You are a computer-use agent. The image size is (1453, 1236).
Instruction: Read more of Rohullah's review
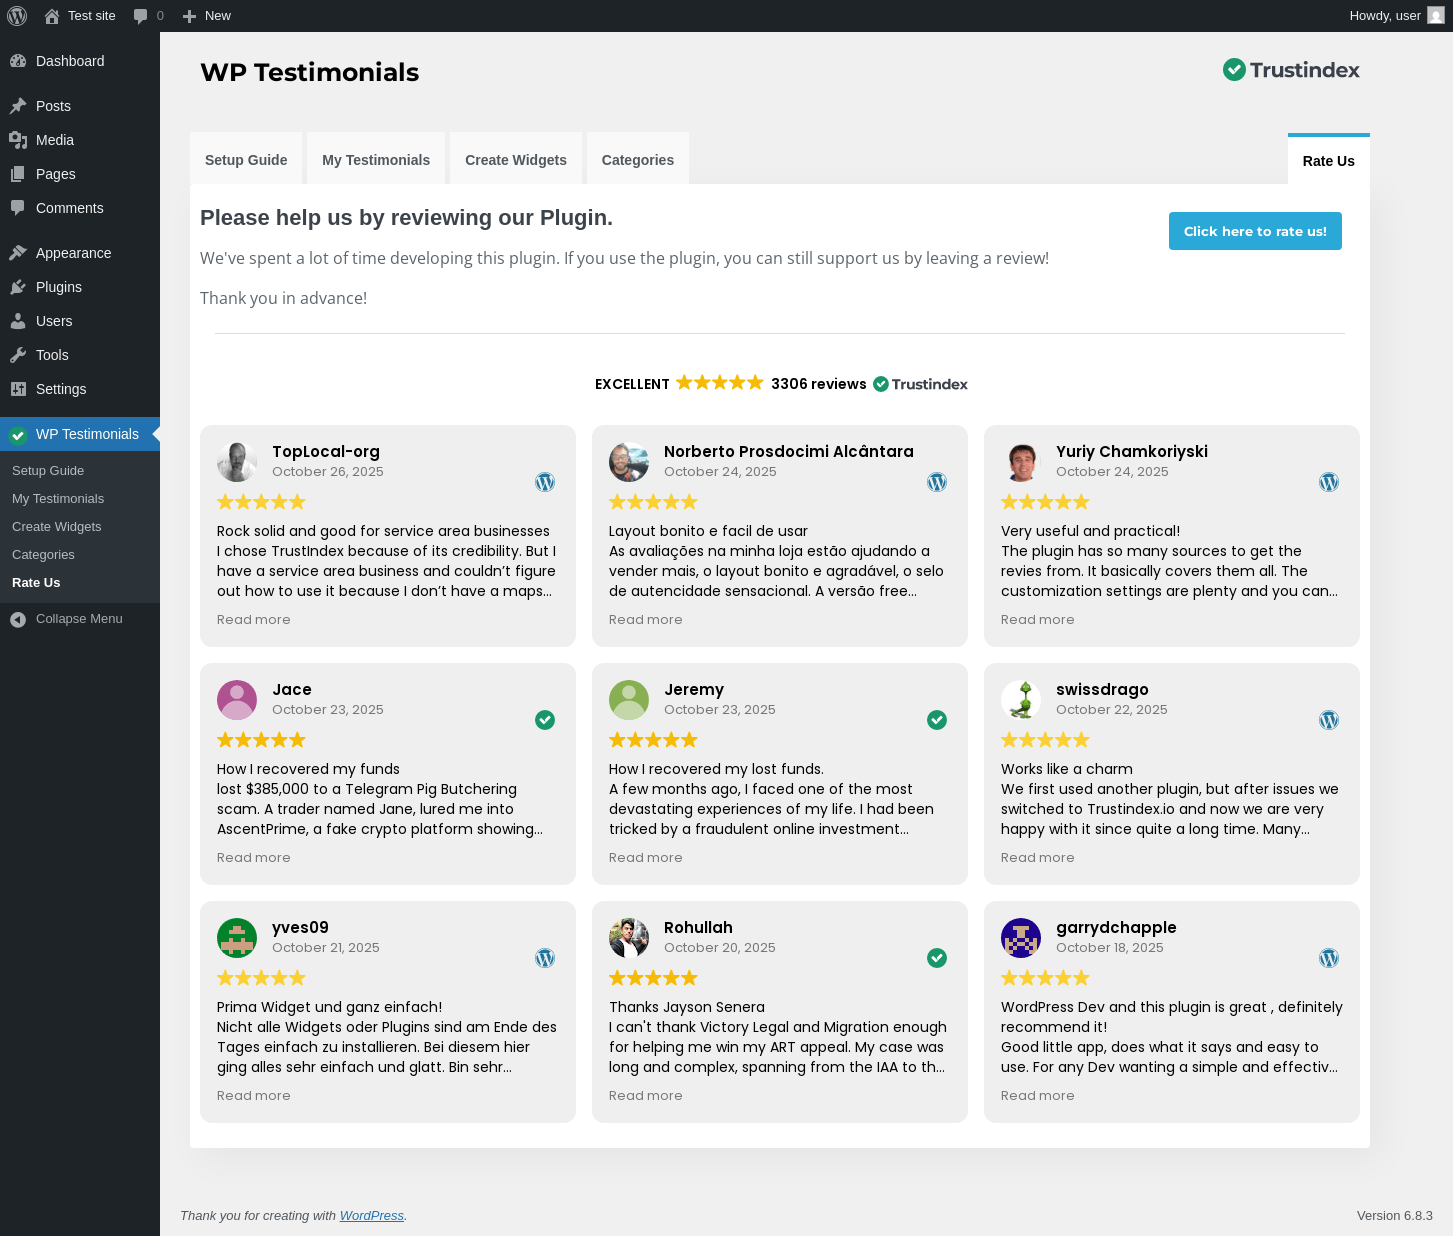click(646, 1096)
